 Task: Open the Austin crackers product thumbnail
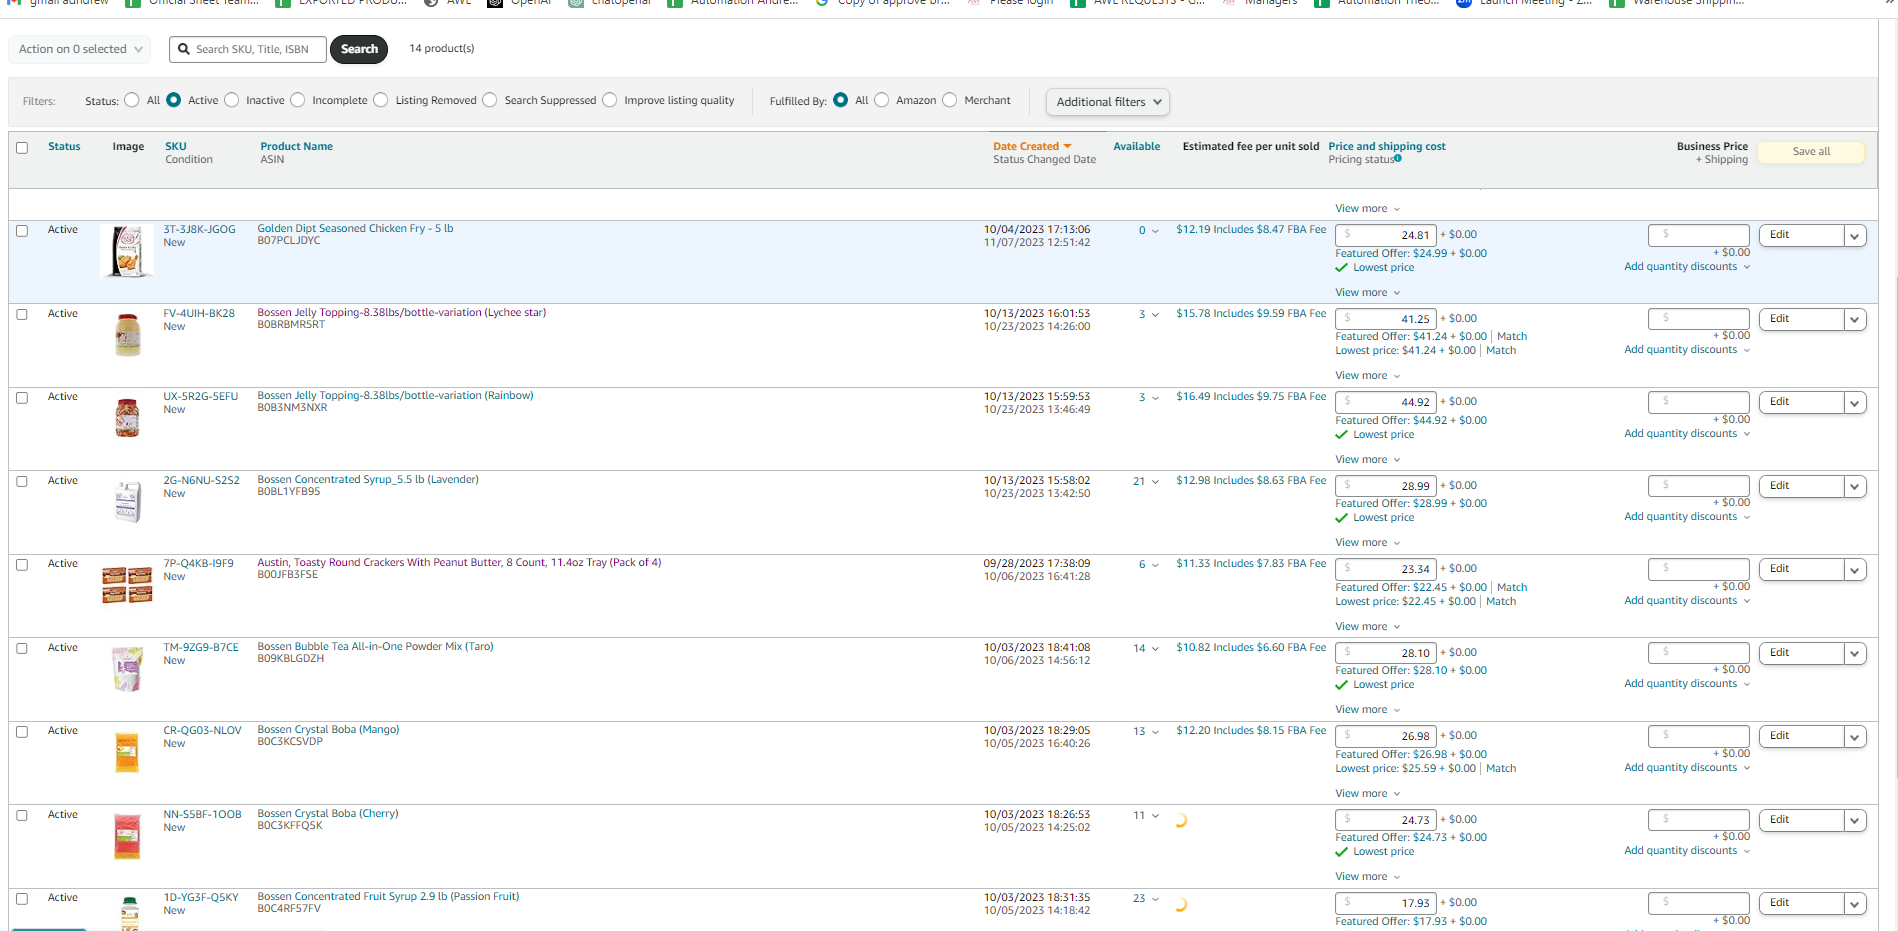tap(127, 585)
